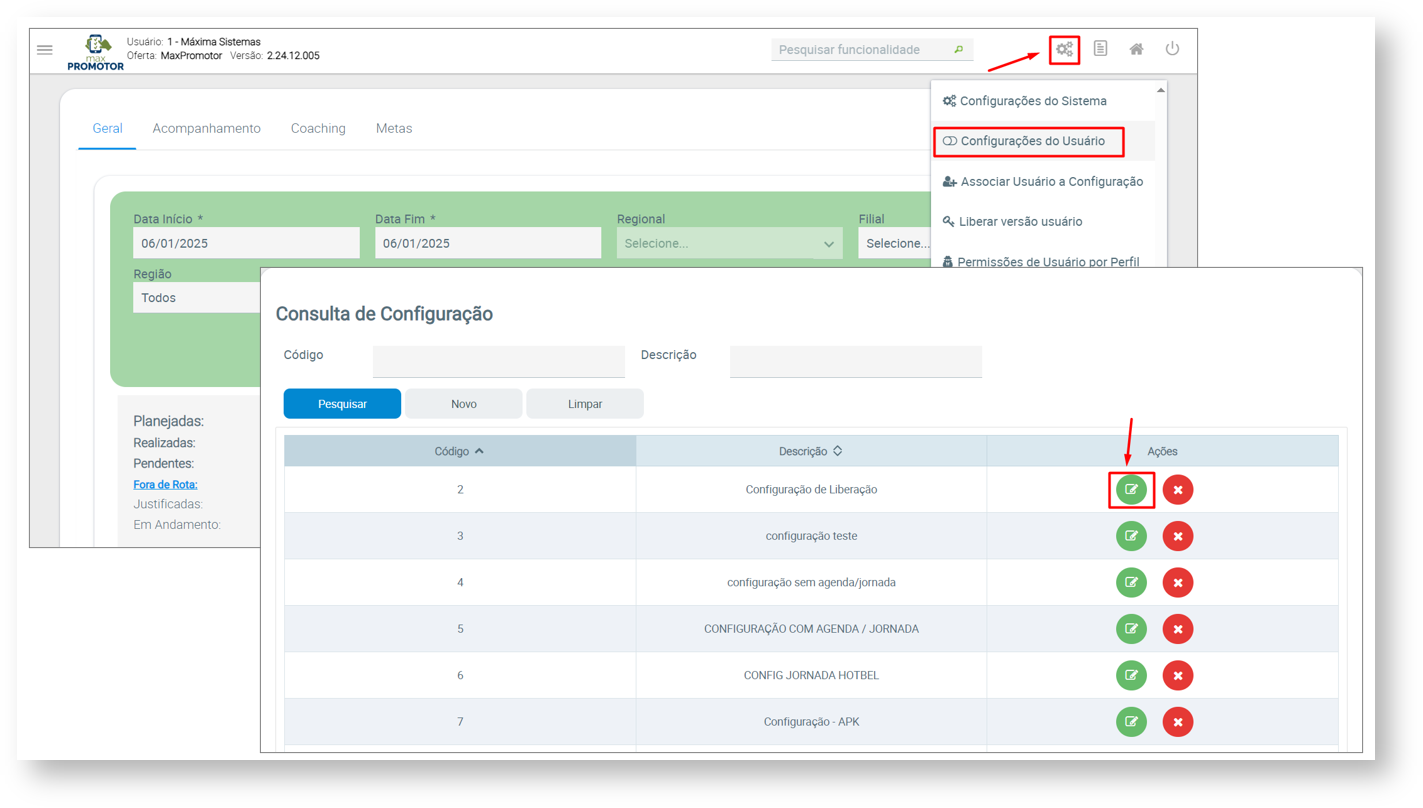Edit CONFIGURAÇÃO COM AGENDA / JORNADA row
Image resolution: width=1423 pixels, height=808 pixels.
1131,629
